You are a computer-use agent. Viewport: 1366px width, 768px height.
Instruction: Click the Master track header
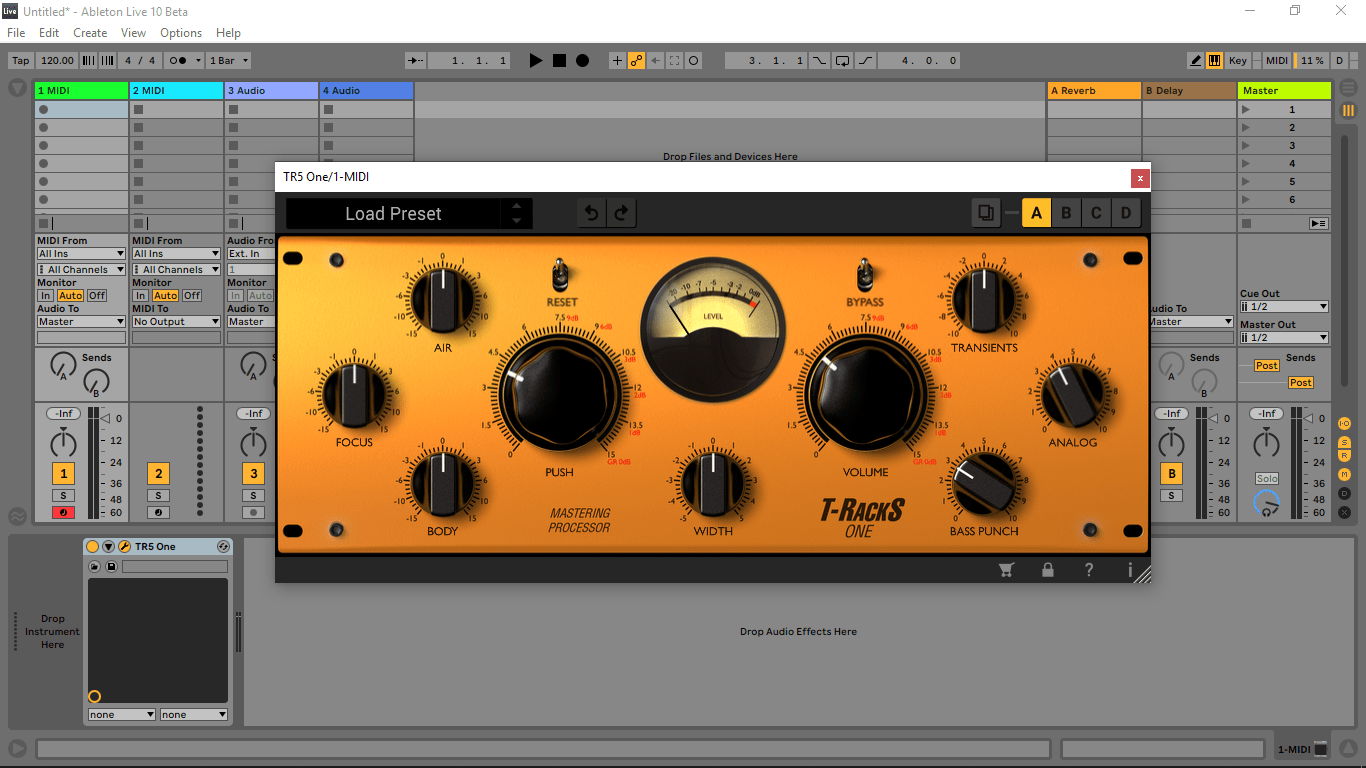tap(1284, 90)
